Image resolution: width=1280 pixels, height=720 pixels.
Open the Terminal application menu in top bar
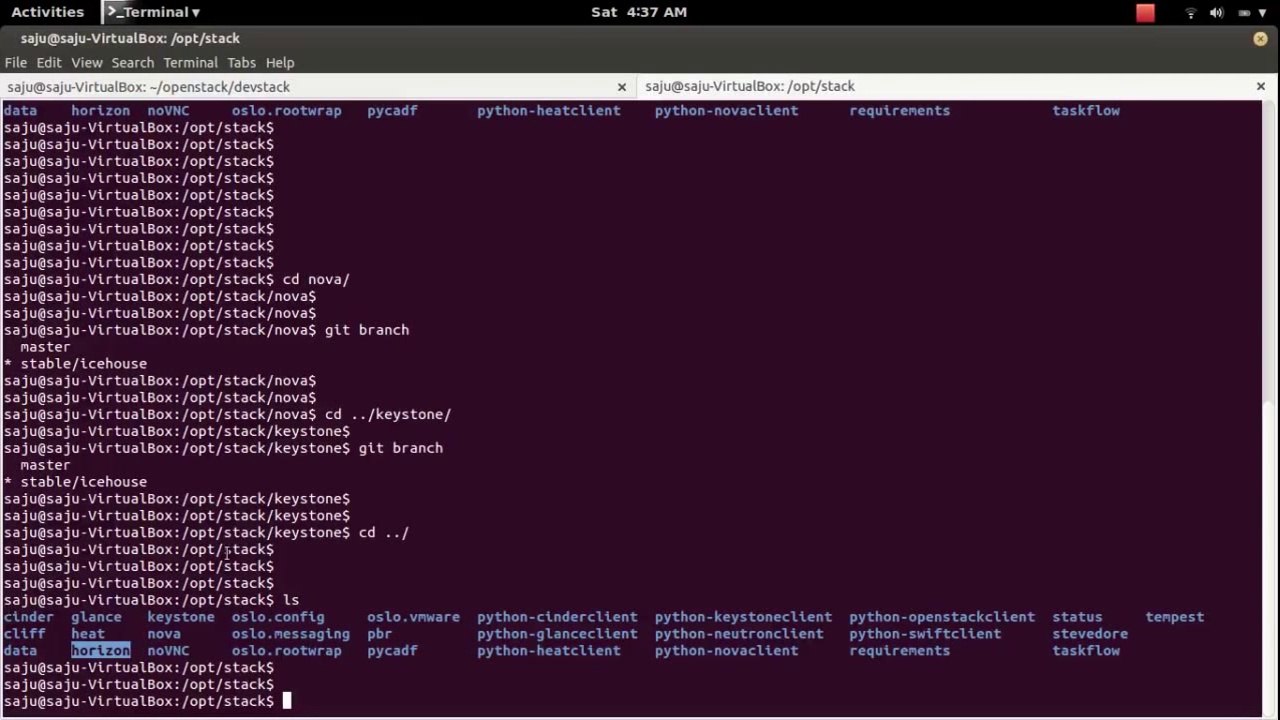(153, 12)
